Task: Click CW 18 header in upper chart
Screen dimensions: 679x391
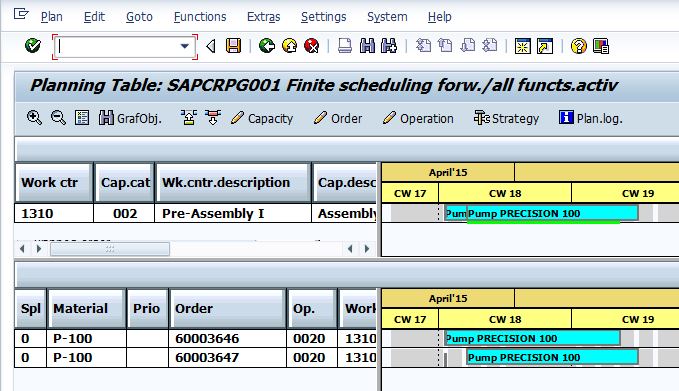Action: [x=505, y=193]
